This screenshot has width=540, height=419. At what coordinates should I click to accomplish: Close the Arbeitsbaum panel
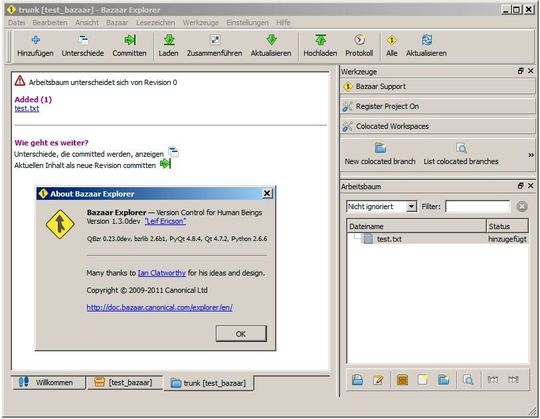530,186
